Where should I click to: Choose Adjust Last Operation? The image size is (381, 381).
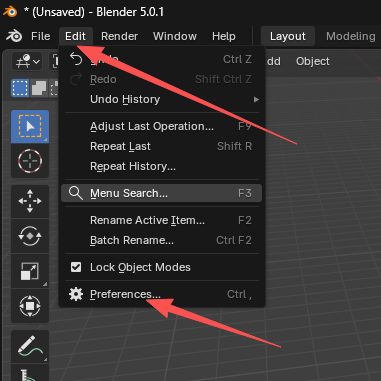[162, 126]
